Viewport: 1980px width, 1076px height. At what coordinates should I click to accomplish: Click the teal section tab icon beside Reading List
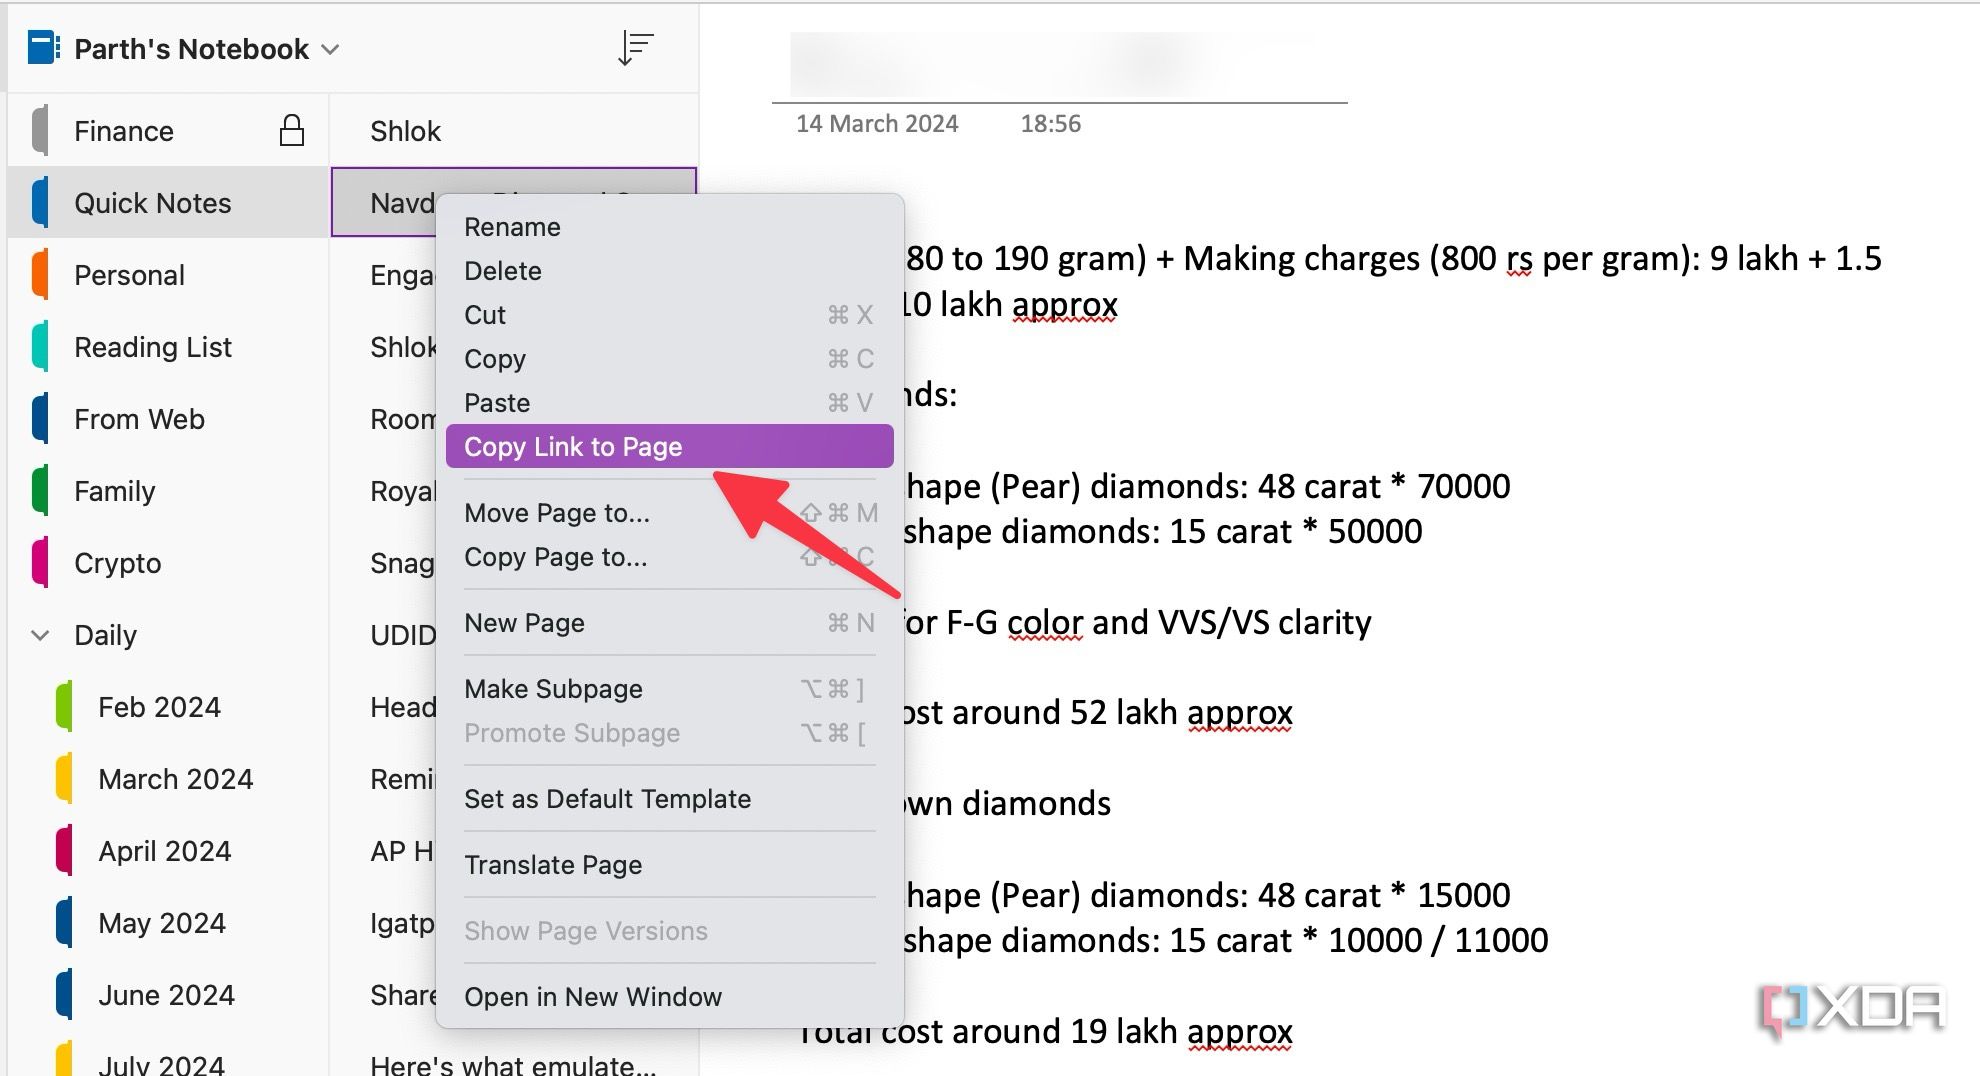click(38, 347)
